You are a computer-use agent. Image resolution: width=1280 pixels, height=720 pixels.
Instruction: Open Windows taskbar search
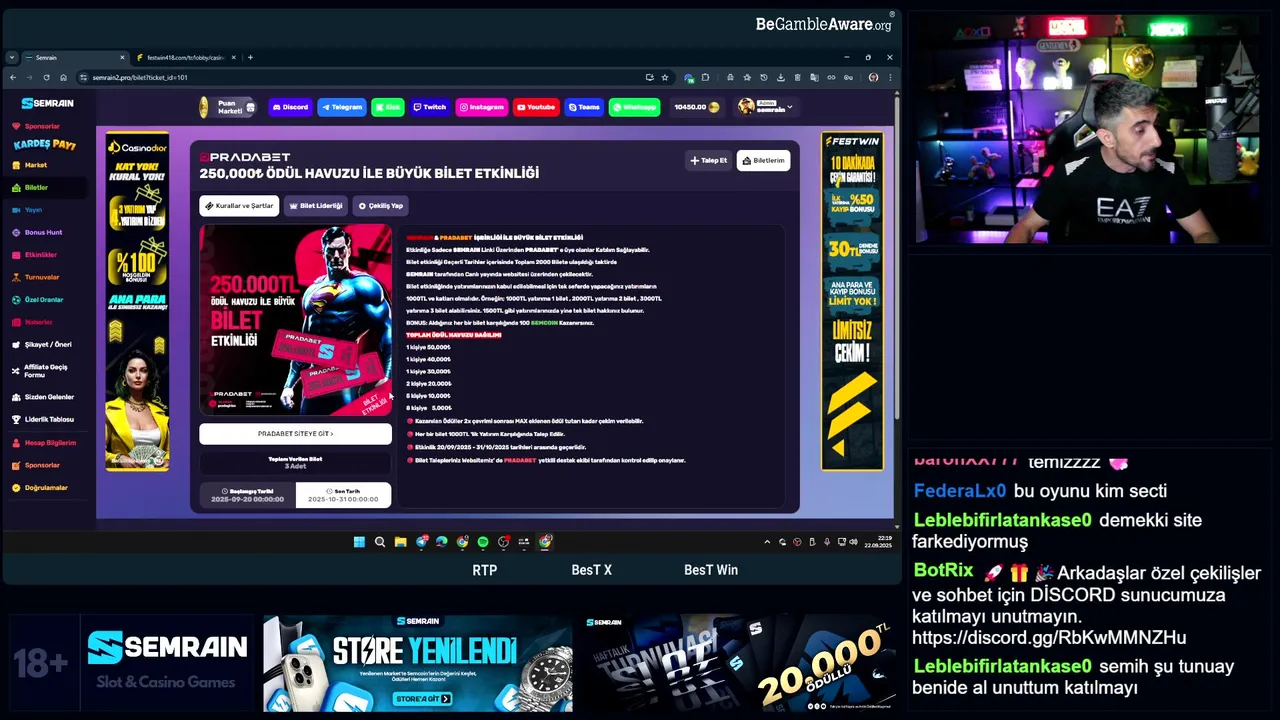380,542
